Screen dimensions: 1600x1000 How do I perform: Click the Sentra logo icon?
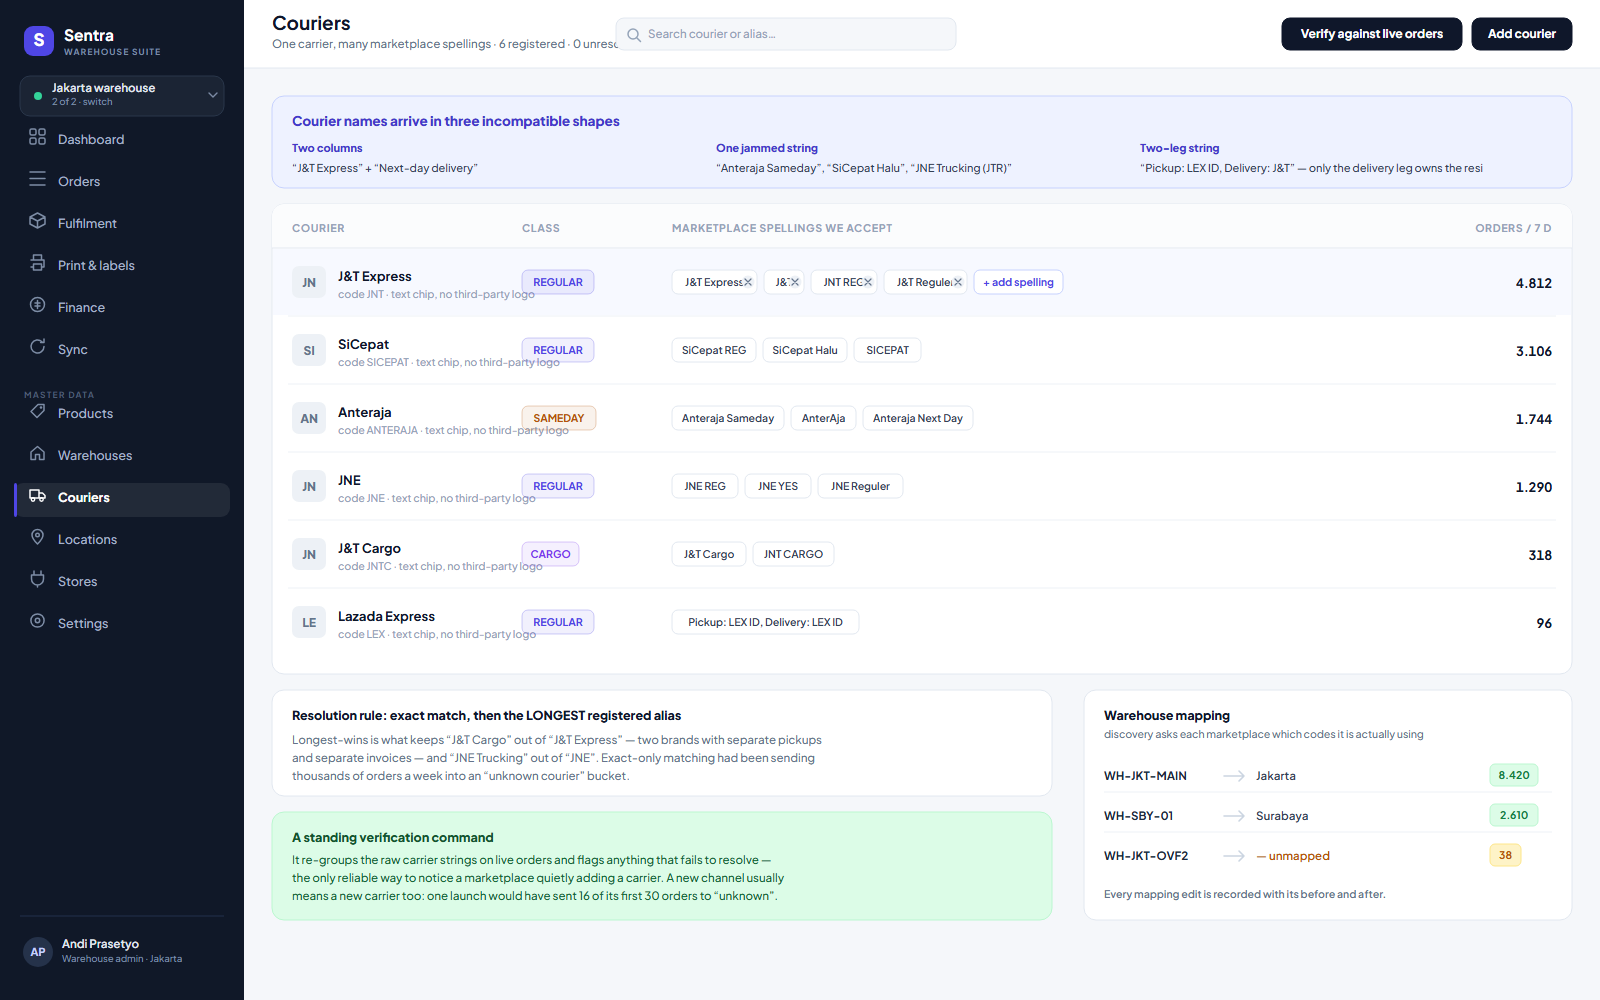point(39,40)
